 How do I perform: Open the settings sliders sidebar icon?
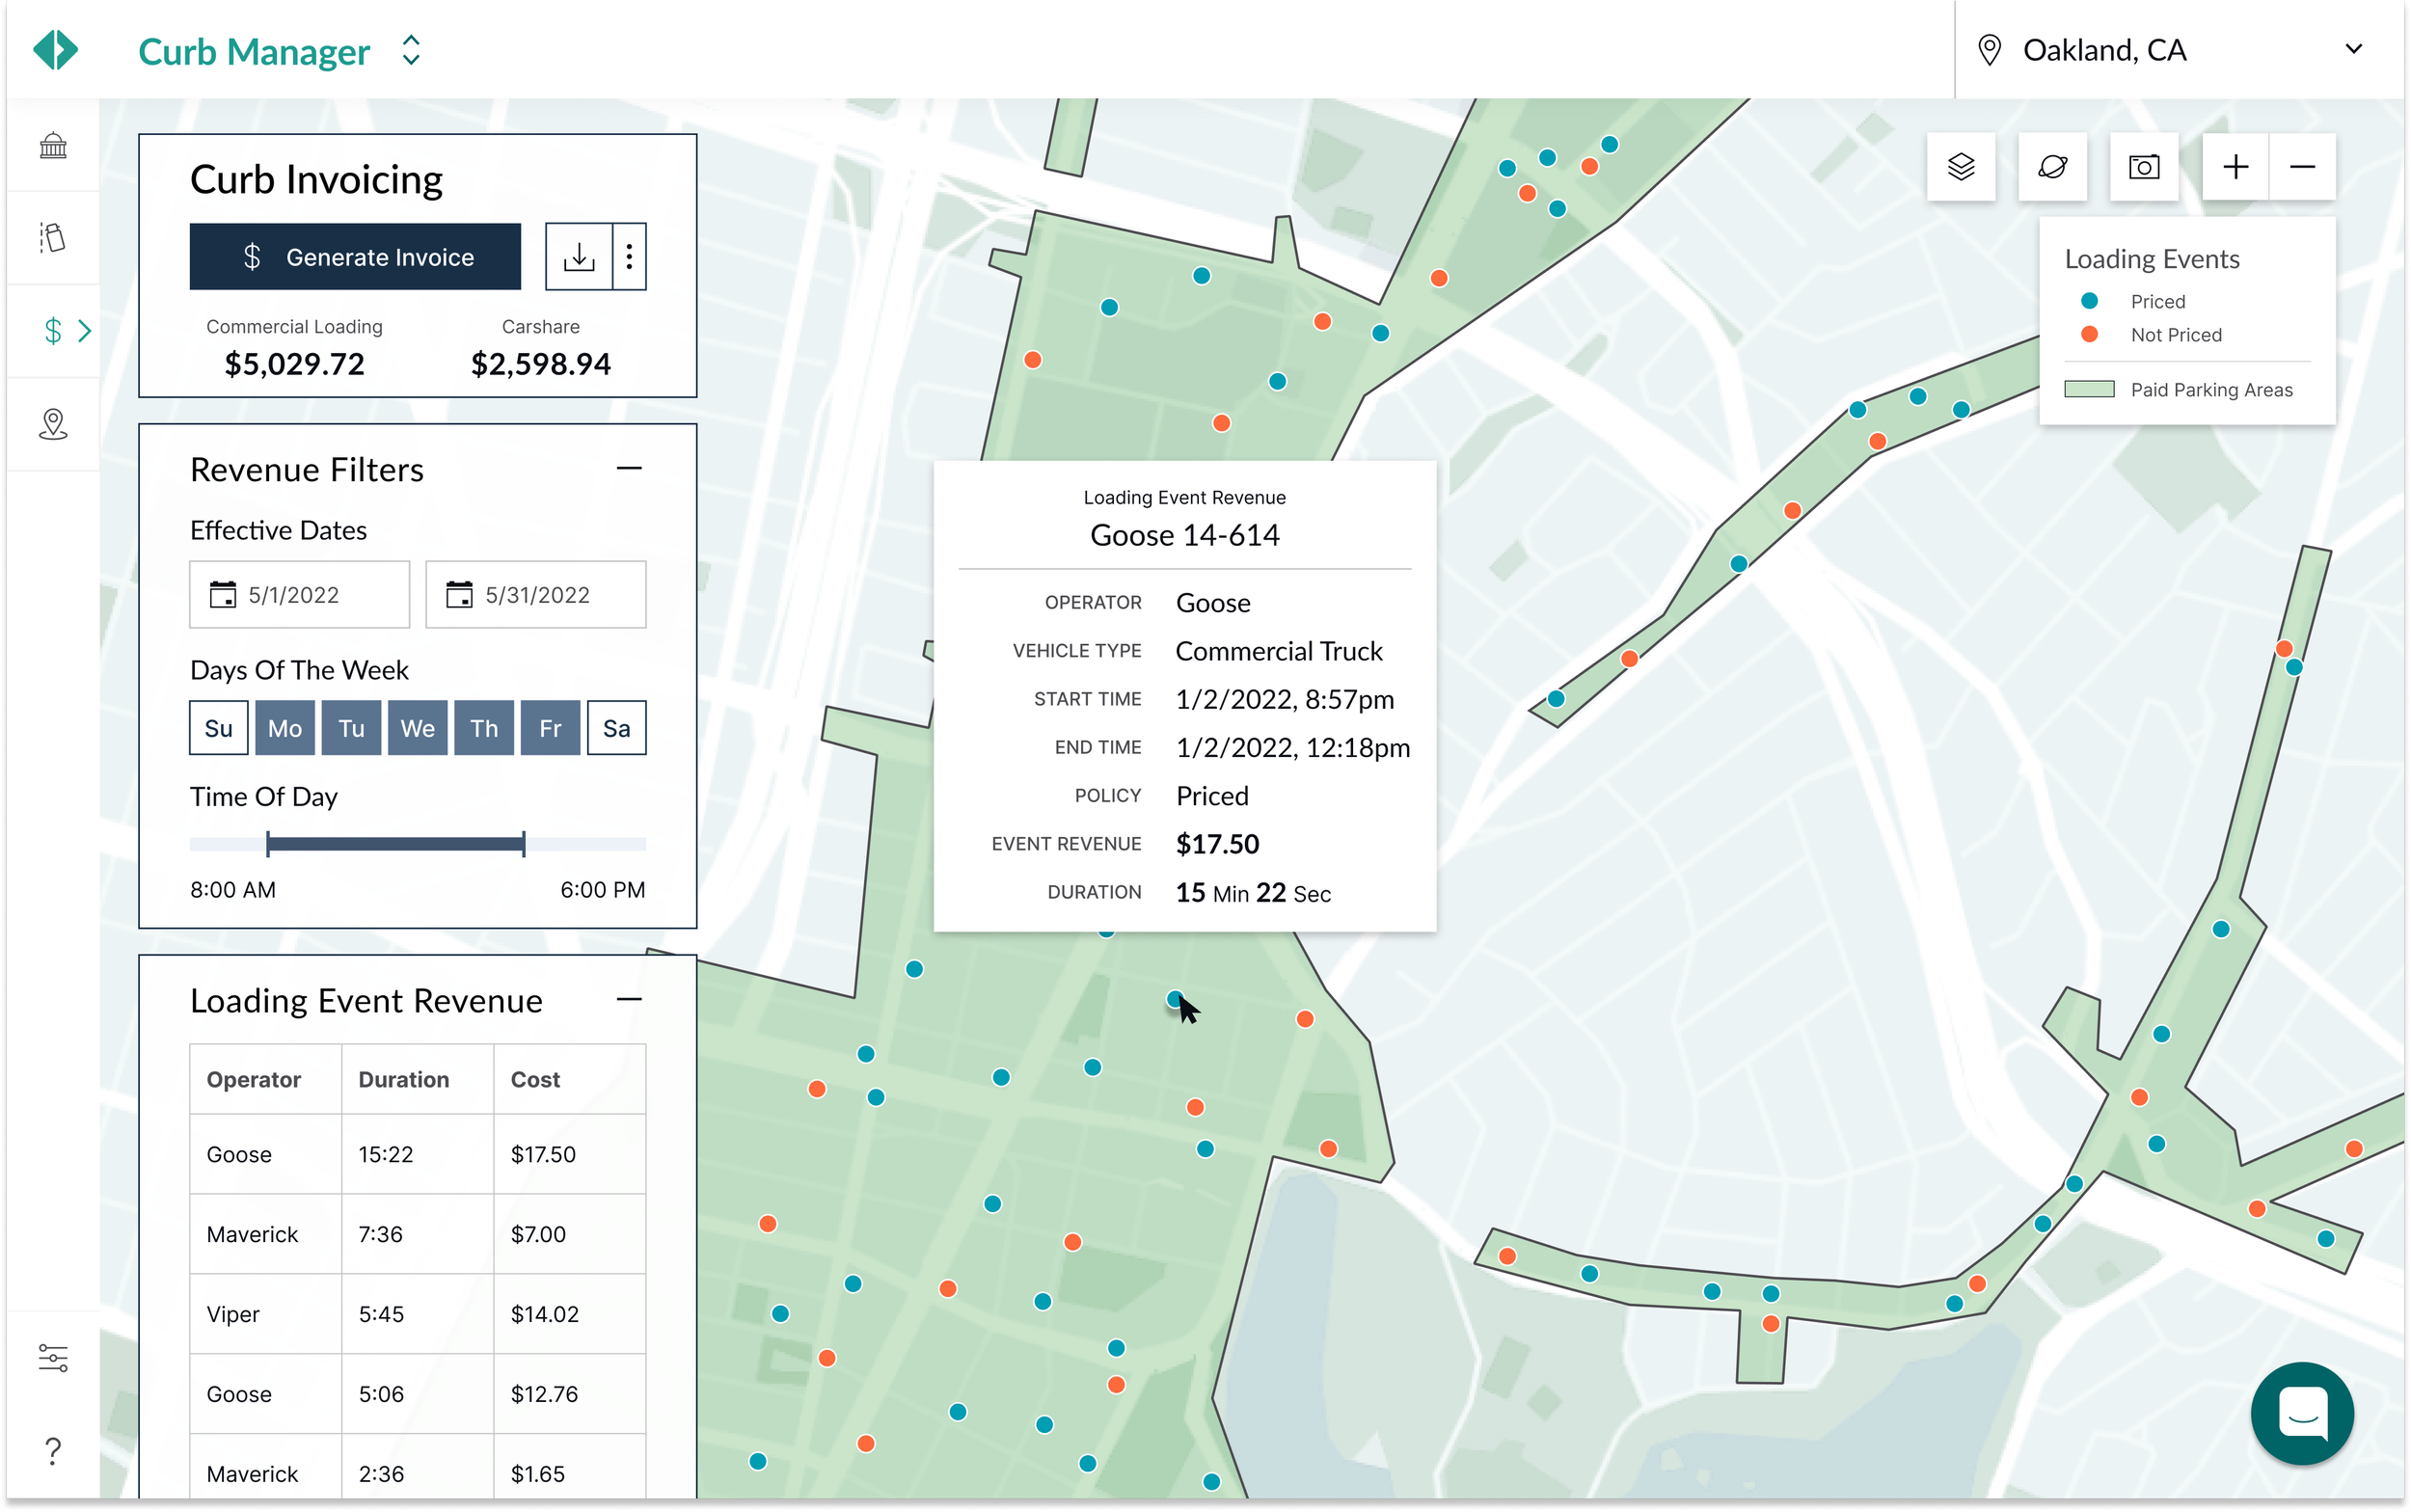tap(53, 1357)
